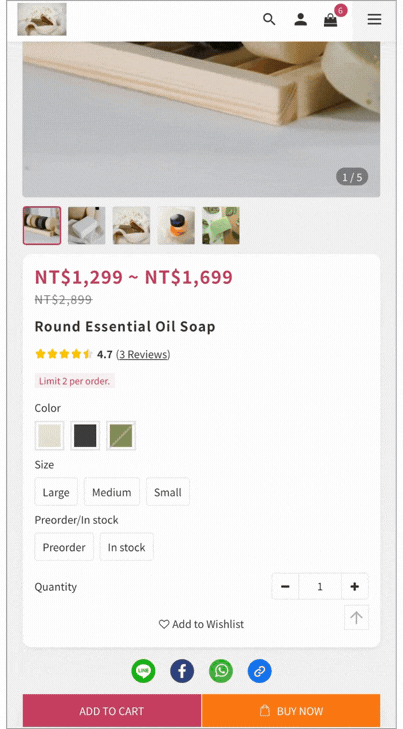
Task: Open the user account icon
Action: [301, 19]
